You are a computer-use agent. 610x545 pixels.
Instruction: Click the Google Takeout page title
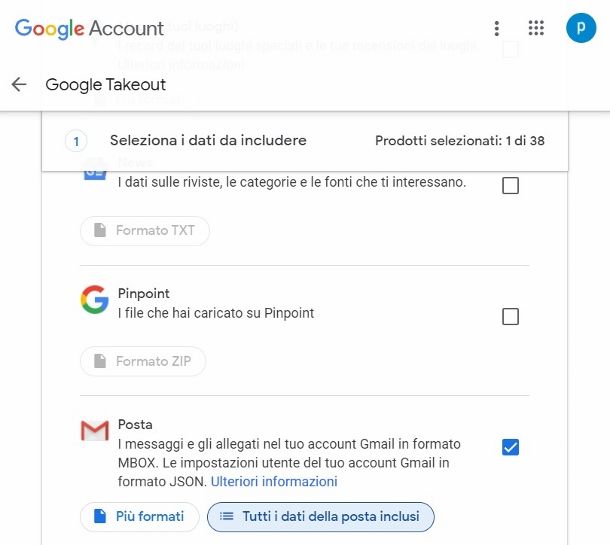[106, 85]
